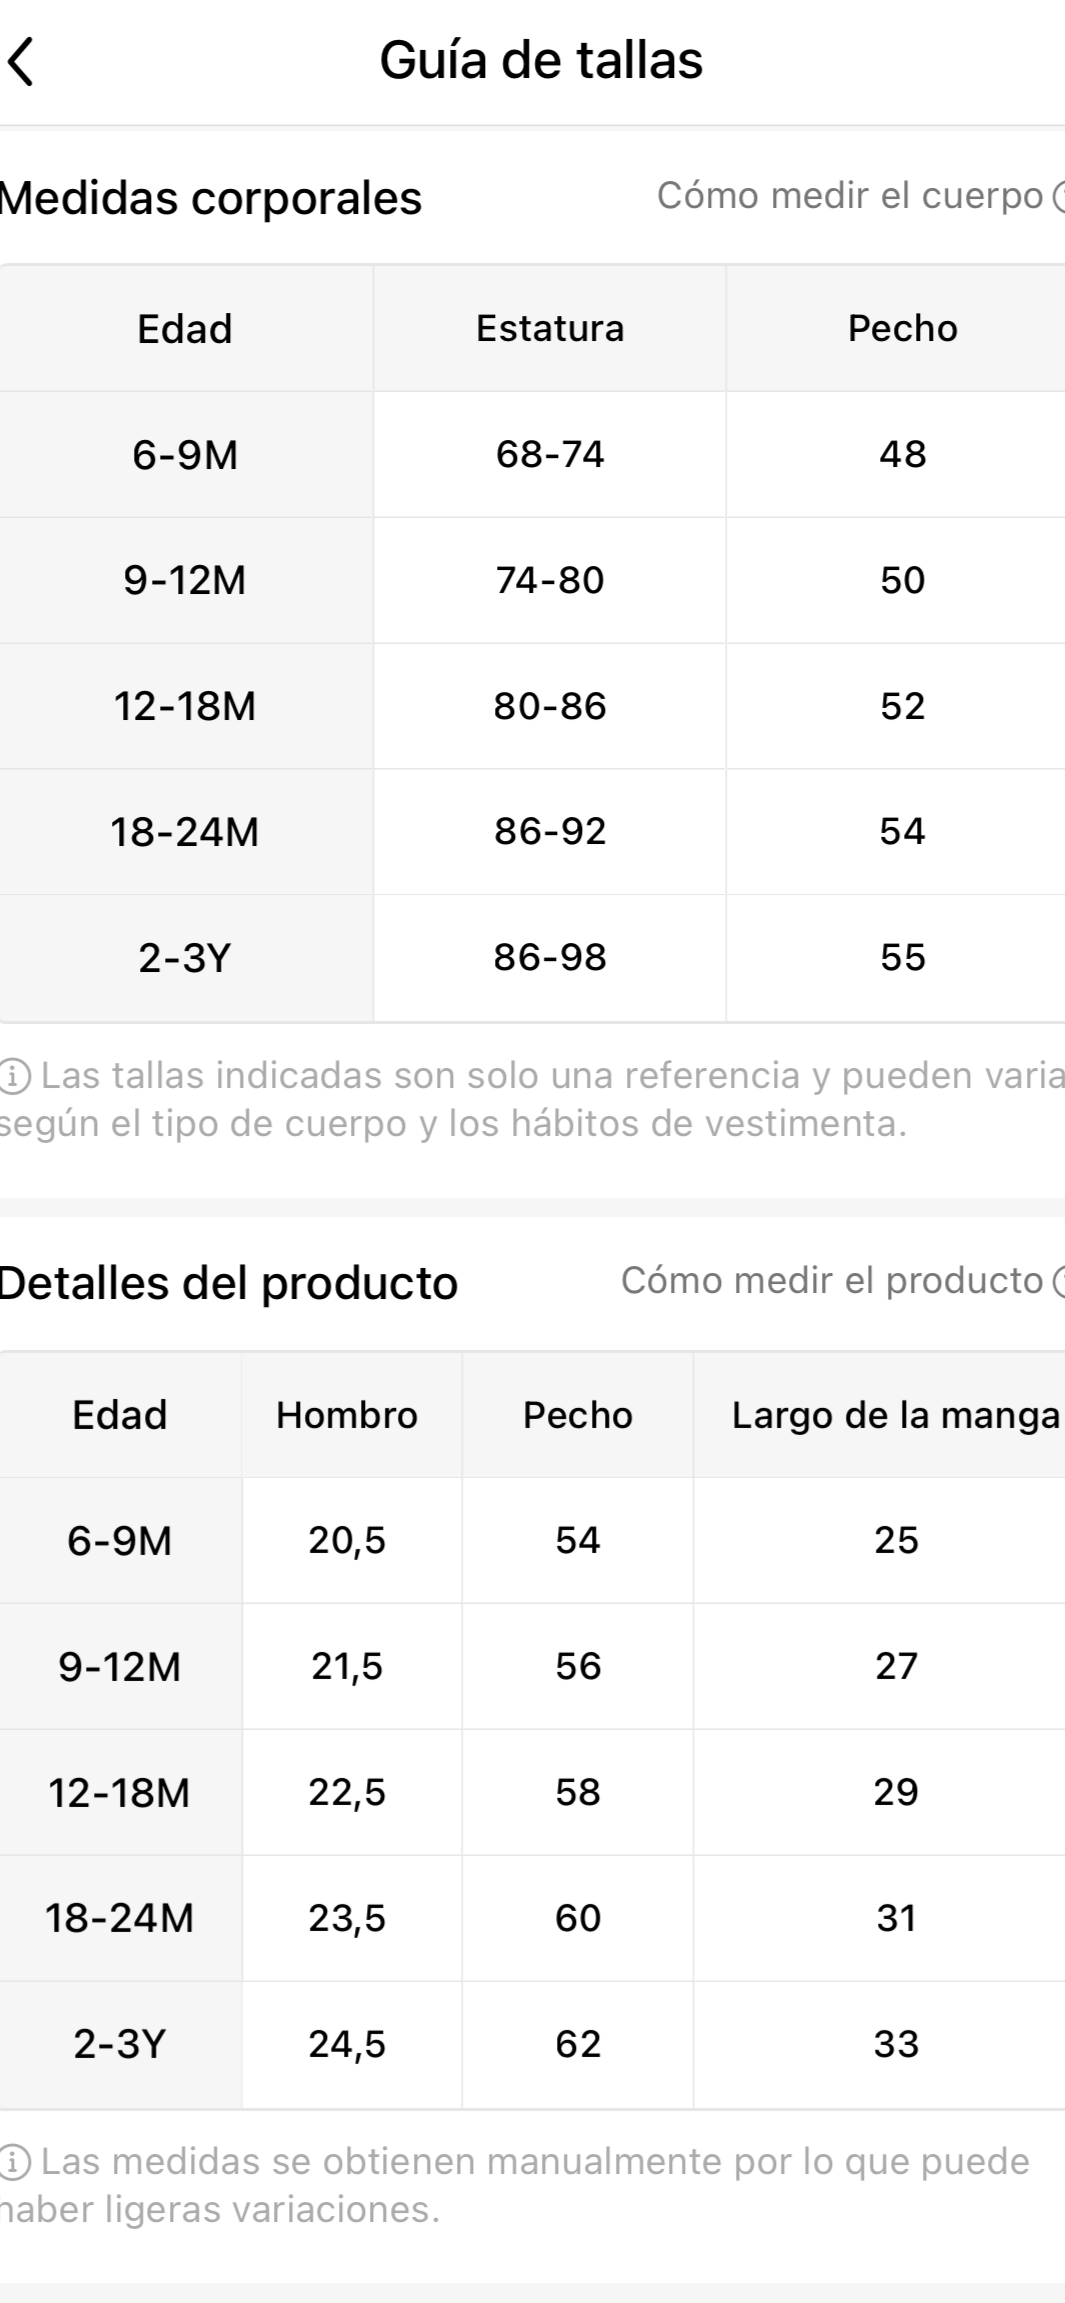Tap the 80-86 height cell
Image resolution: width=1065 pixels, height=2303 pixels.
coord(549,707)
